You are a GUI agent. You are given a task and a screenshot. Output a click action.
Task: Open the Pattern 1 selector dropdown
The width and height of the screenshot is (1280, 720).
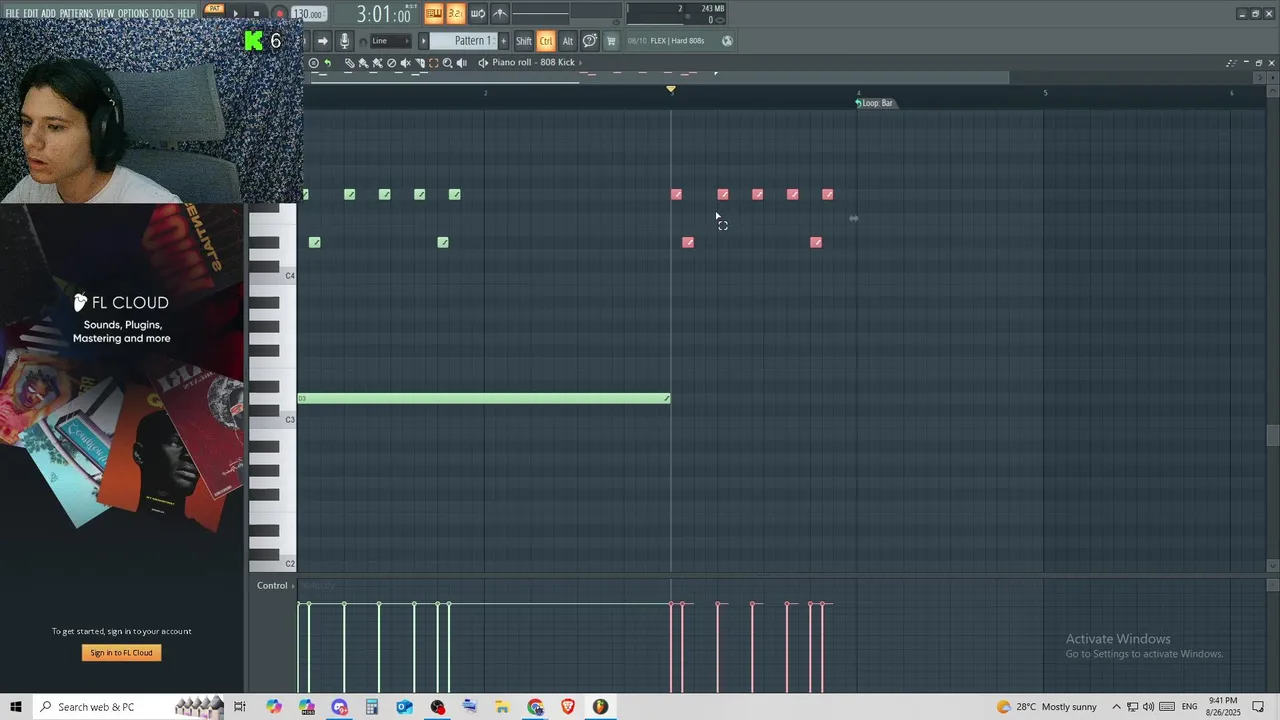pos(463,41)
